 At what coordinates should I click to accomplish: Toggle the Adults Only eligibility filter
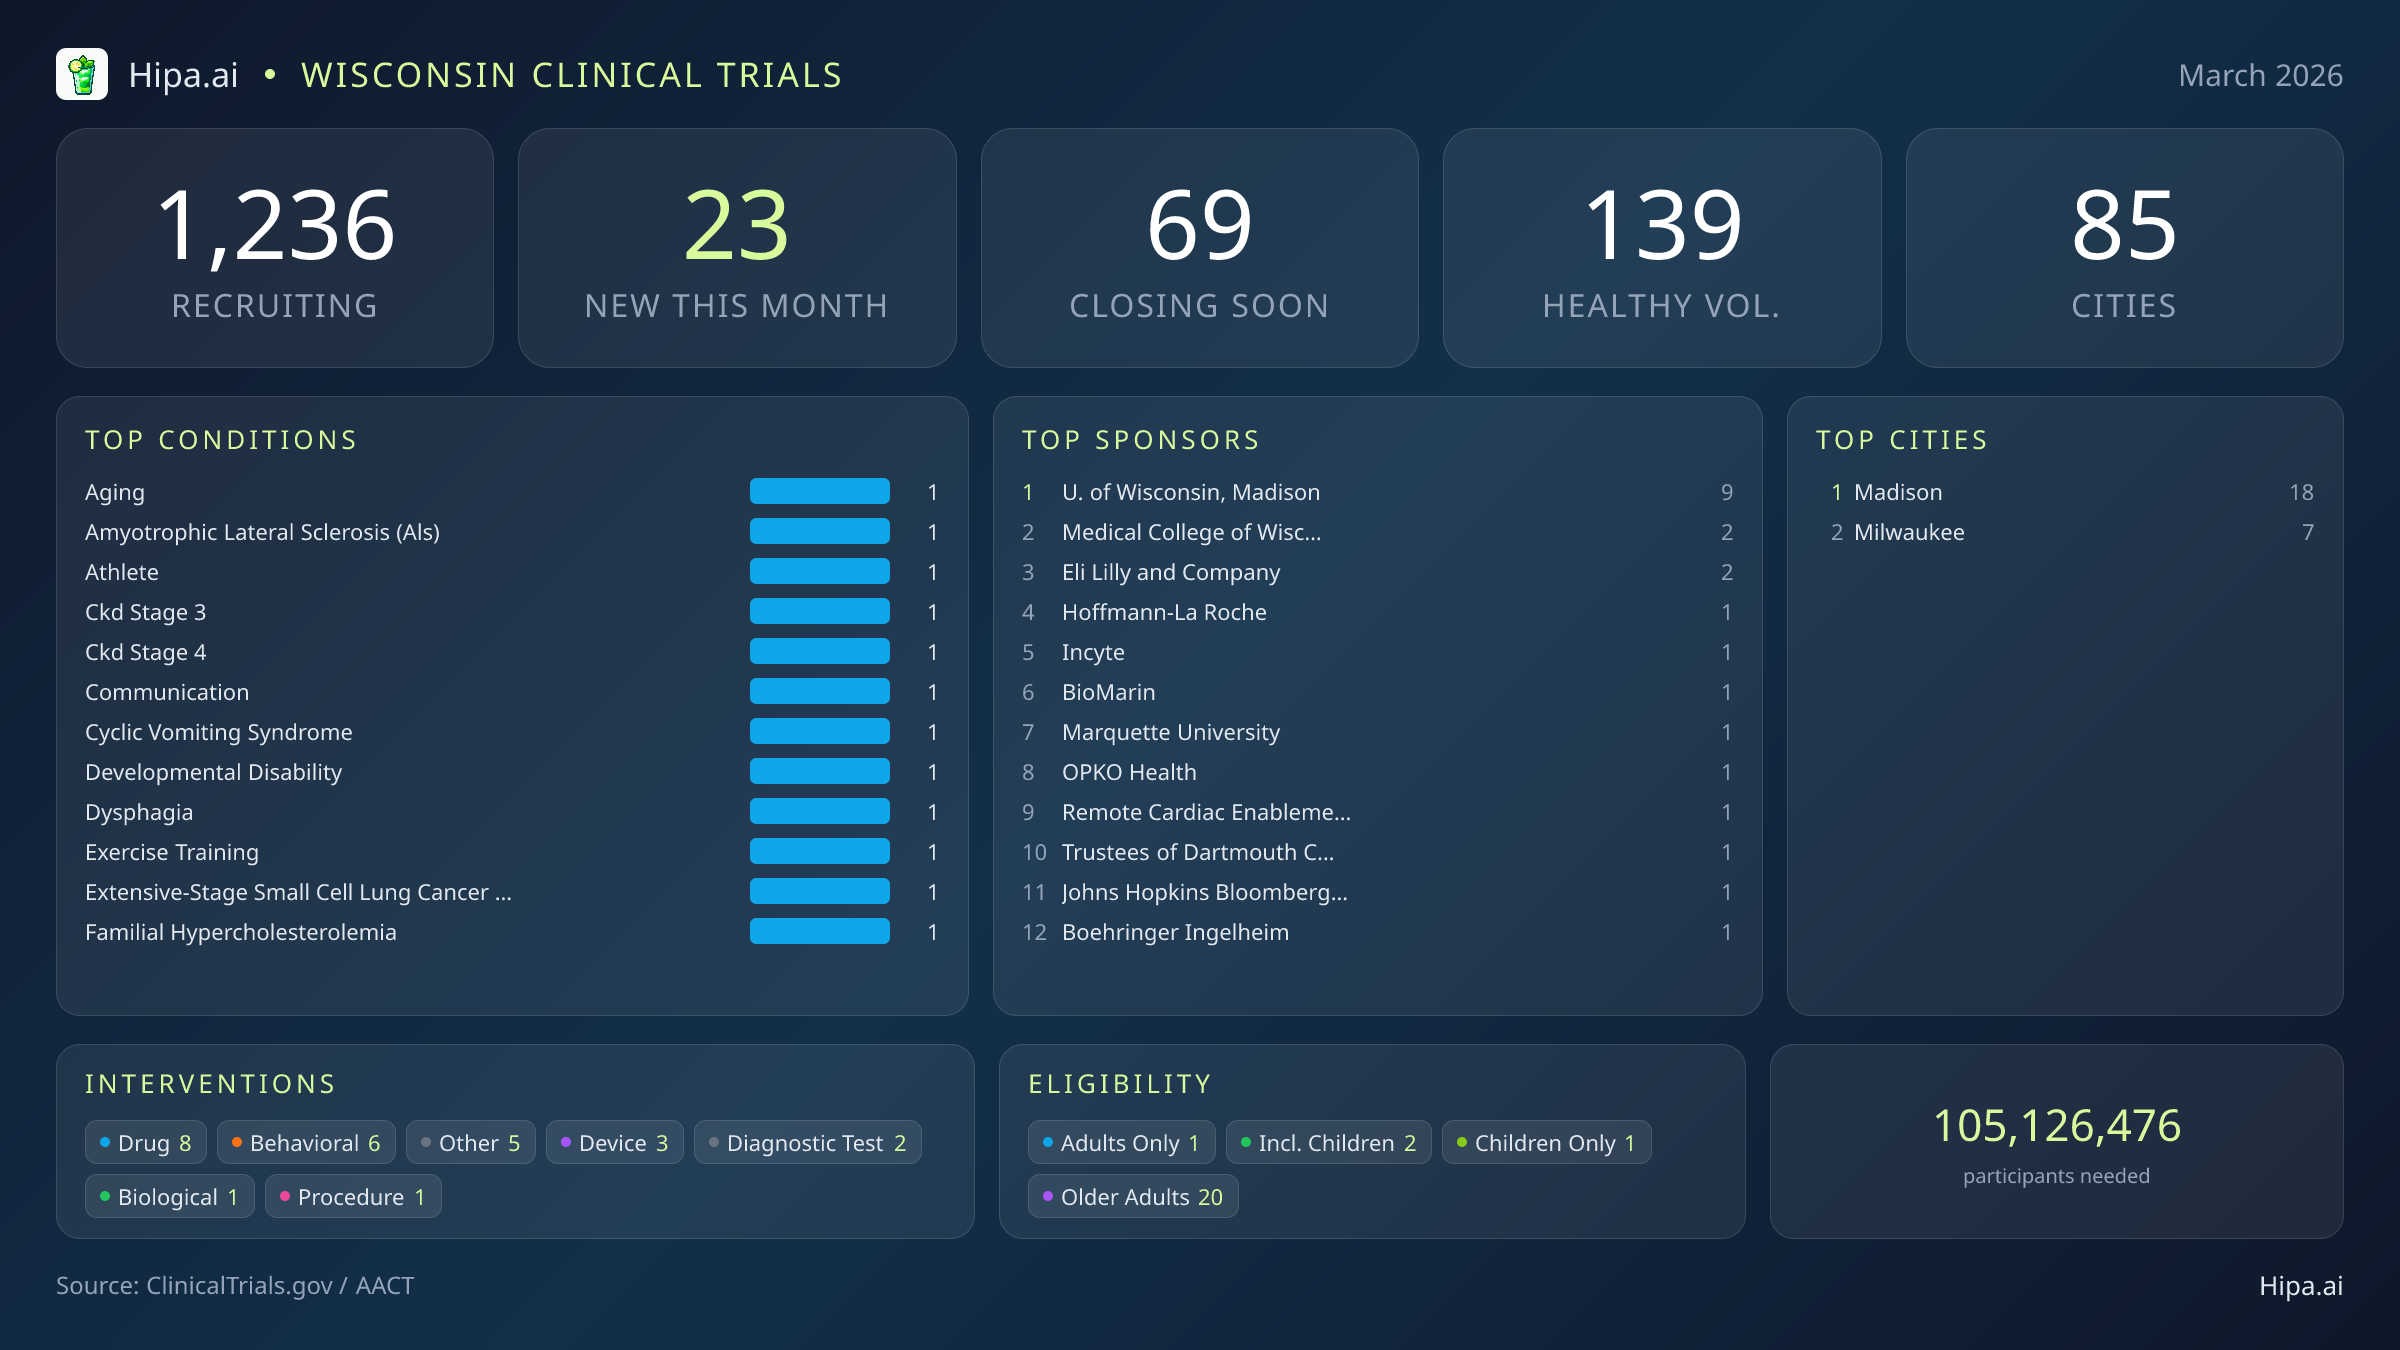click(x=1121, y=1142)
